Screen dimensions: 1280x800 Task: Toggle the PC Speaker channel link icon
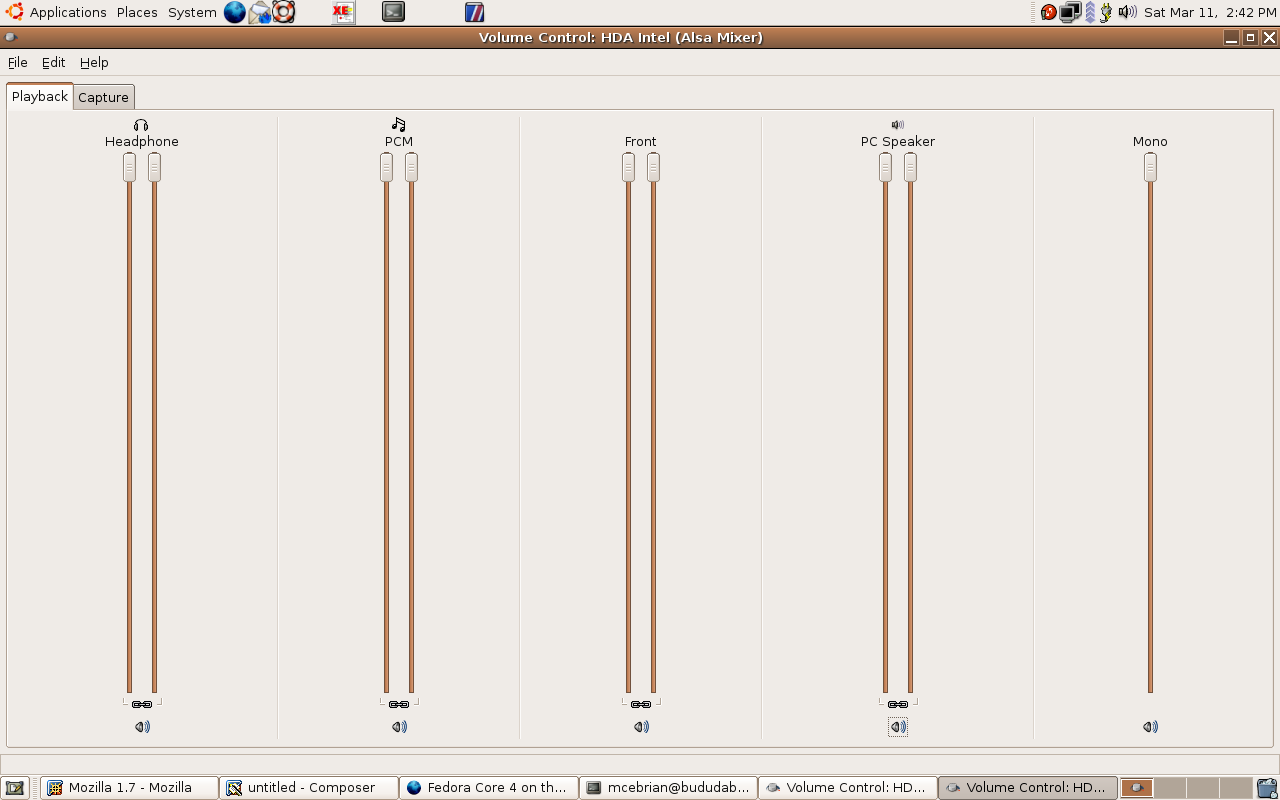coord(898,704)
